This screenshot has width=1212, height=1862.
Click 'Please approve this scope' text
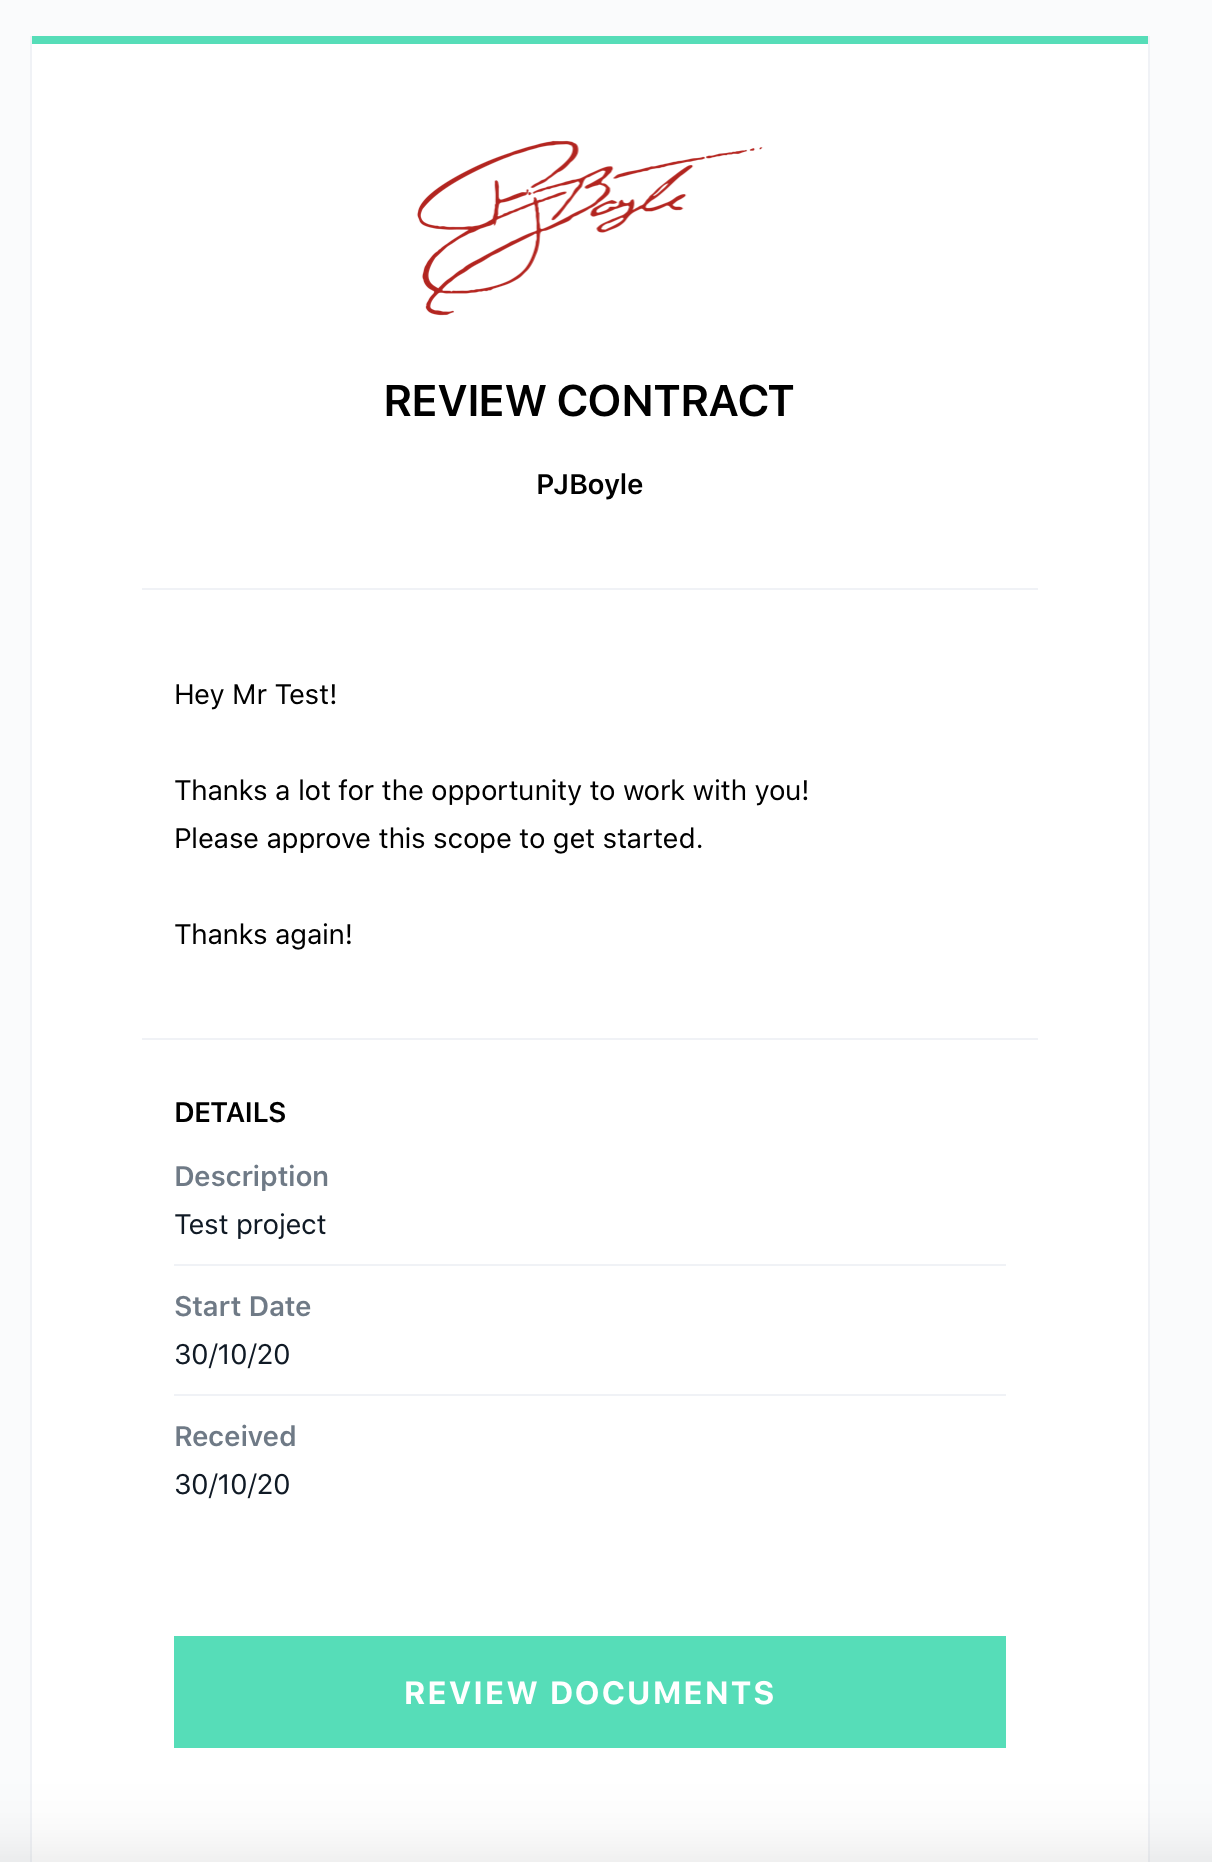[439, 839]
